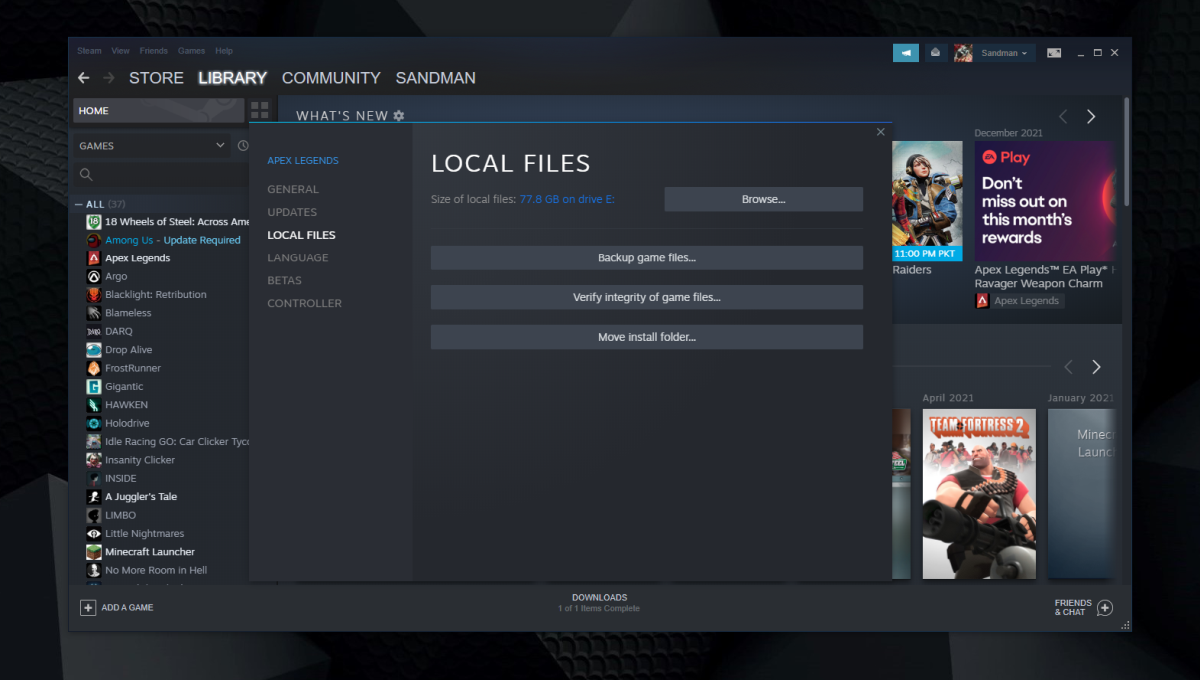Open Friends & Chat plus icon

pos(1105,607)
